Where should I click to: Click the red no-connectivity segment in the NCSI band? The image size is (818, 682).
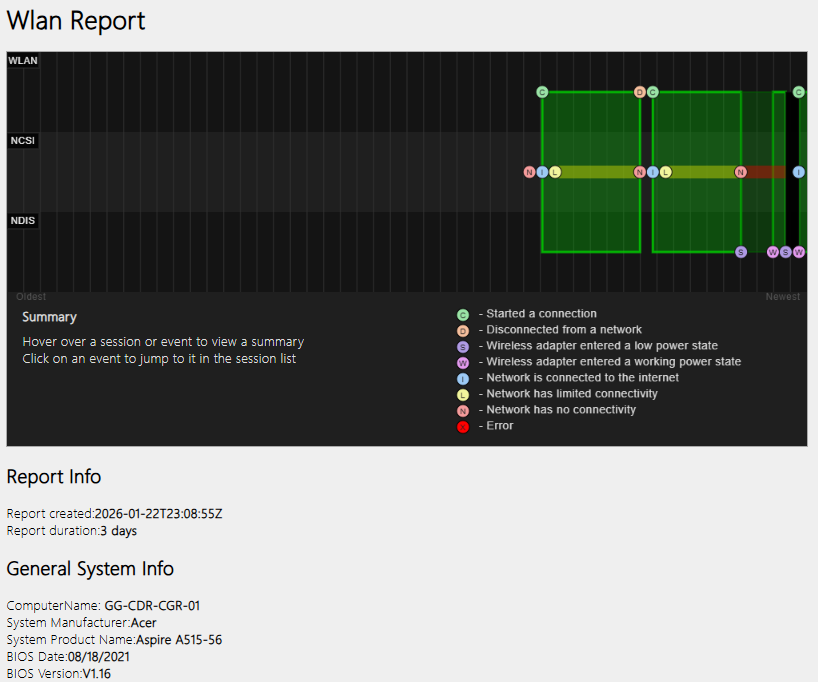pos(765,172)
